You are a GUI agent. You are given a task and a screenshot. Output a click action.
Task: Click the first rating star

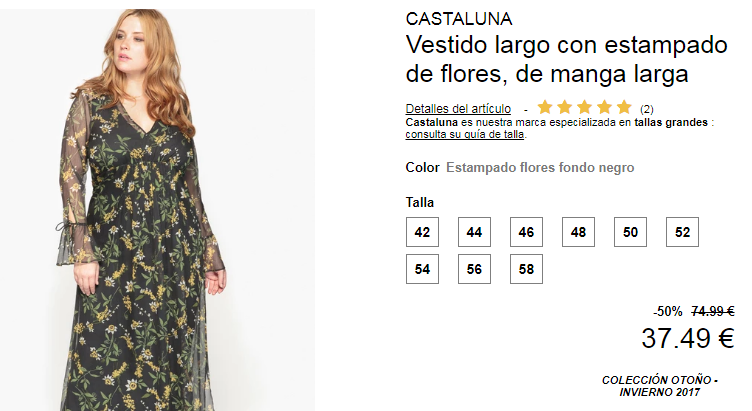pos(545,107)
